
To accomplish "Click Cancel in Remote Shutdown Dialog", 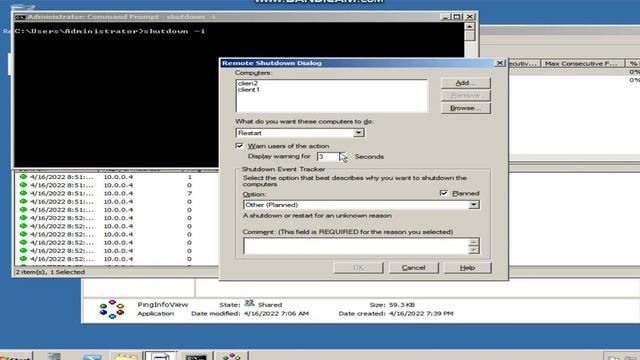I will click(x=413, y=268).
